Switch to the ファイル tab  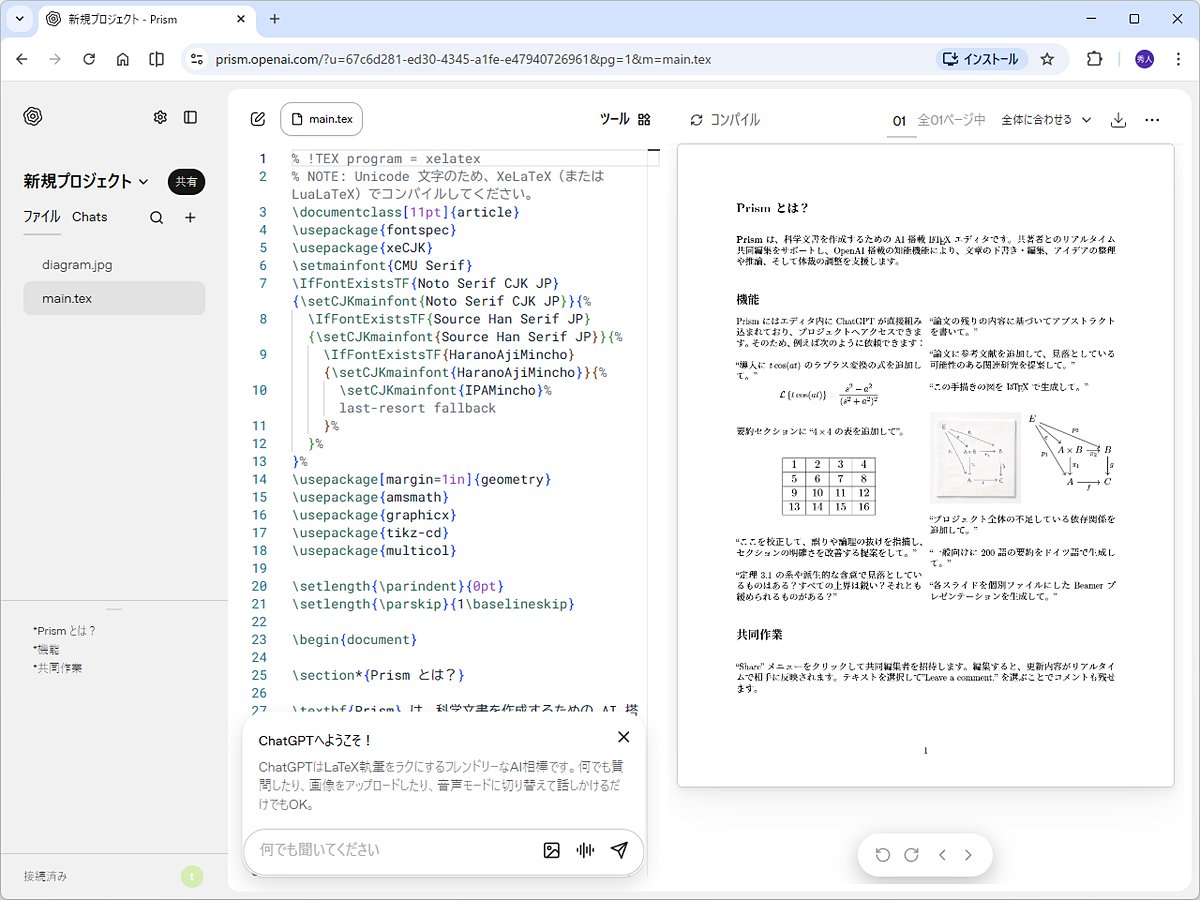click(42, 217)
